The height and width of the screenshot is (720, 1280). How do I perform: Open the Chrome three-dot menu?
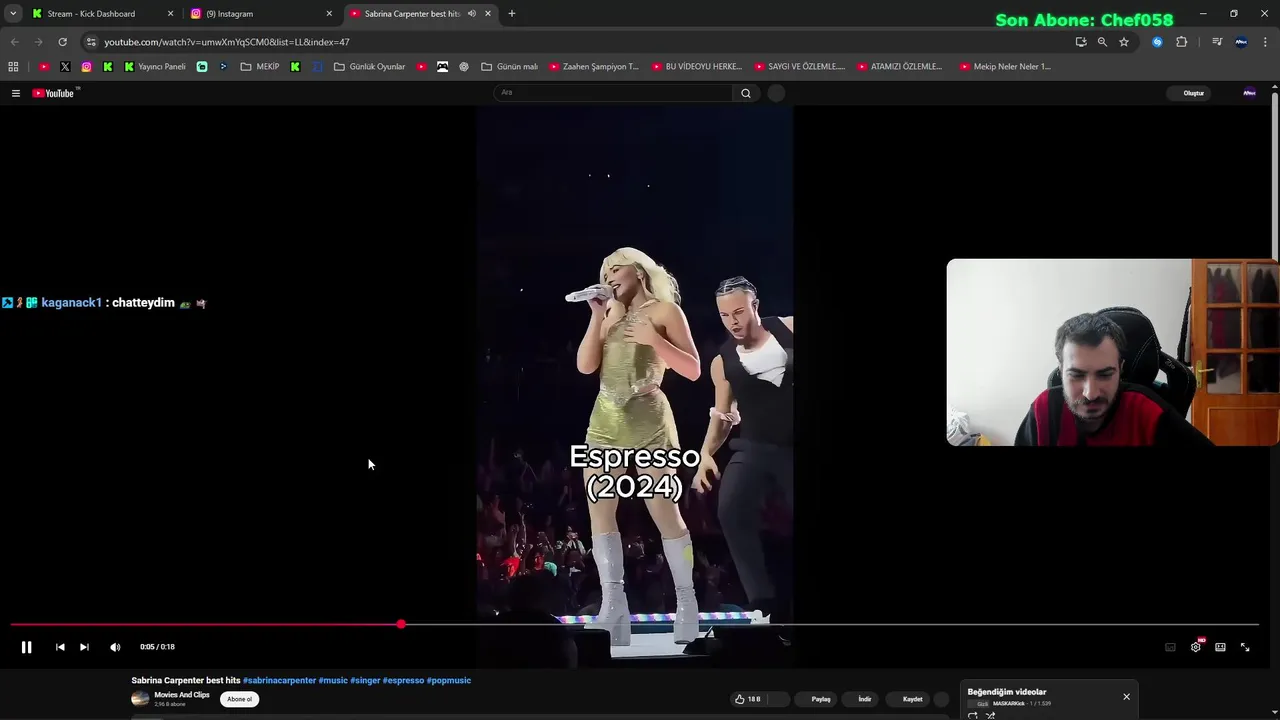pyautogui.click(x=1264, y=42)
